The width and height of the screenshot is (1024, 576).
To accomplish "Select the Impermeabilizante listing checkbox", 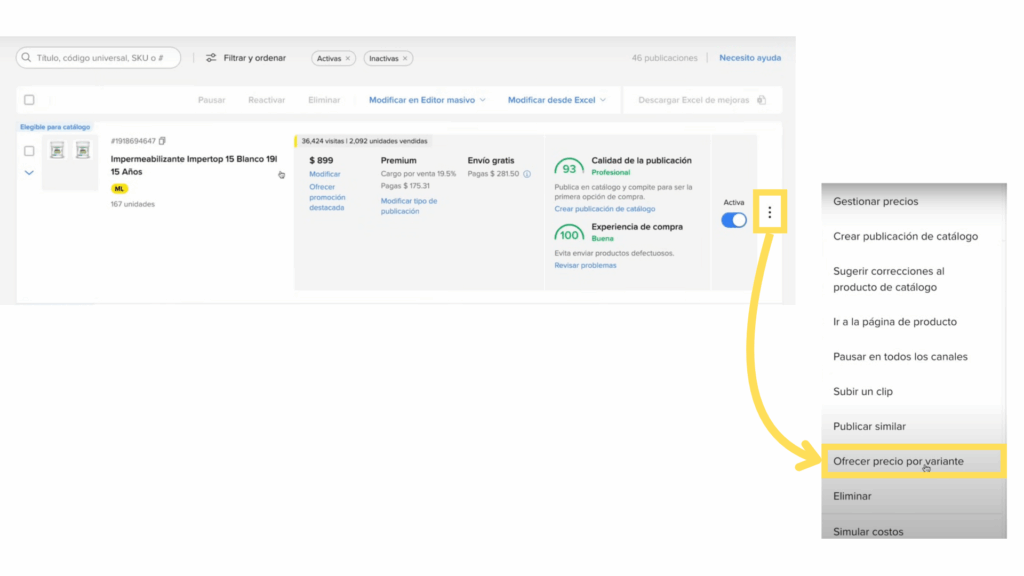I will (29, 151).
